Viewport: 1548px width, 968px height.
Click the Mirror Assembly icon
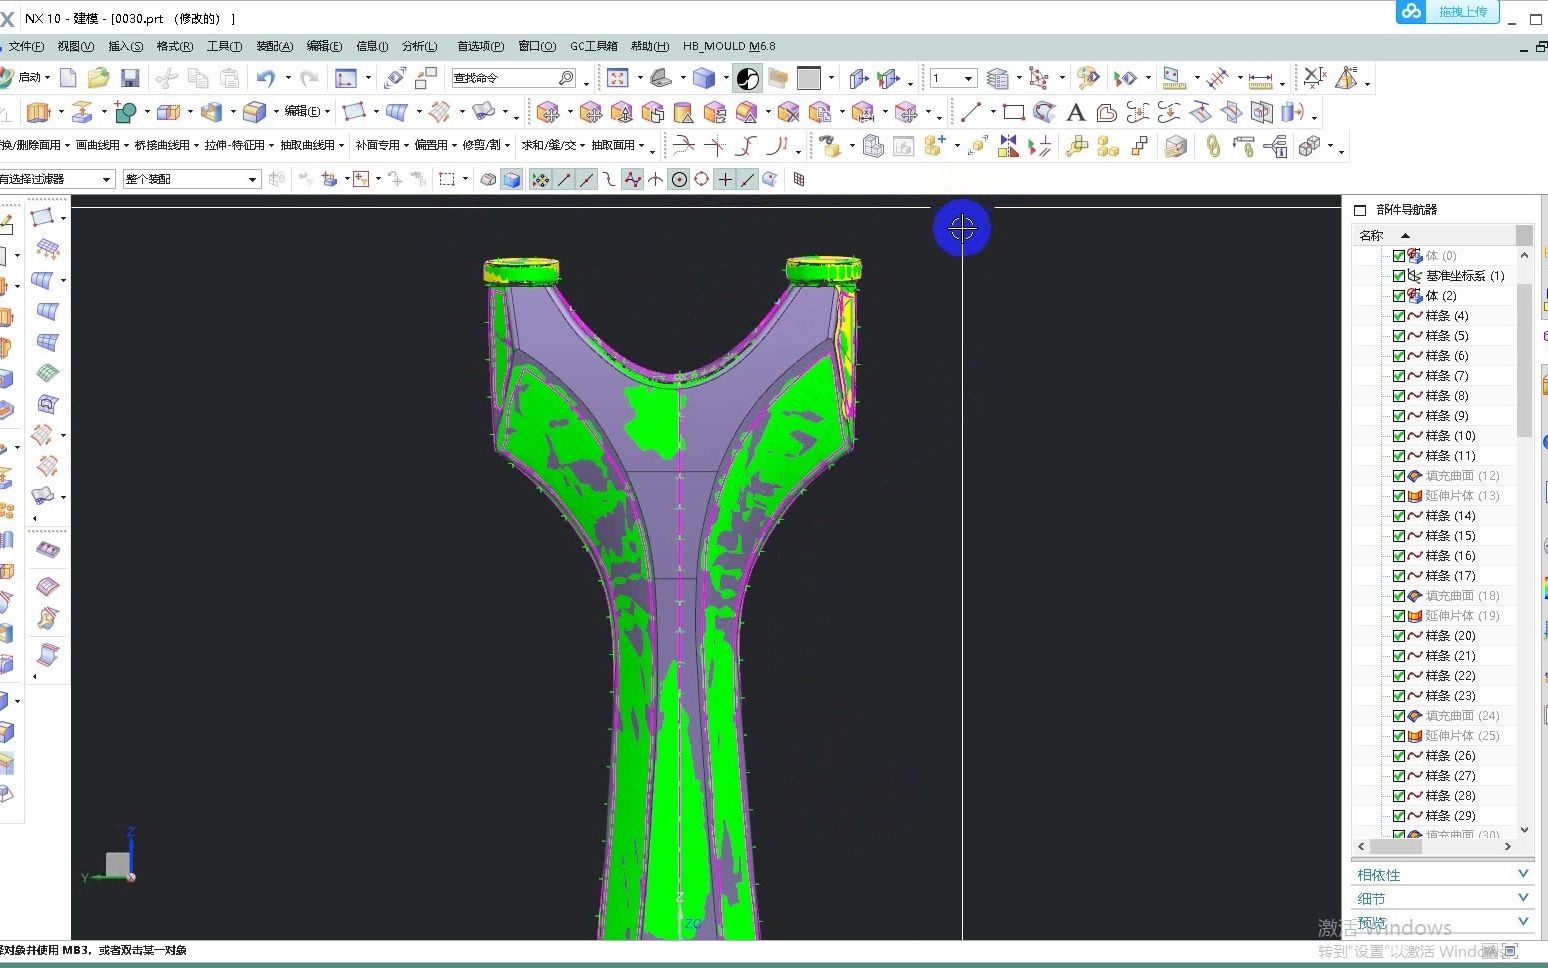[1008, 146]
